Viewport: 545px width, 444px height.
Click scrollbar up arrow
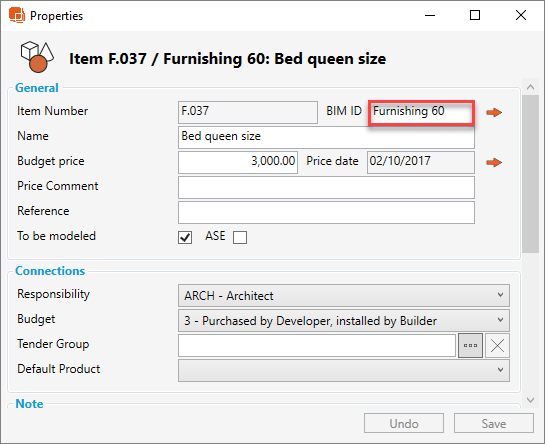tap(530, 87)
